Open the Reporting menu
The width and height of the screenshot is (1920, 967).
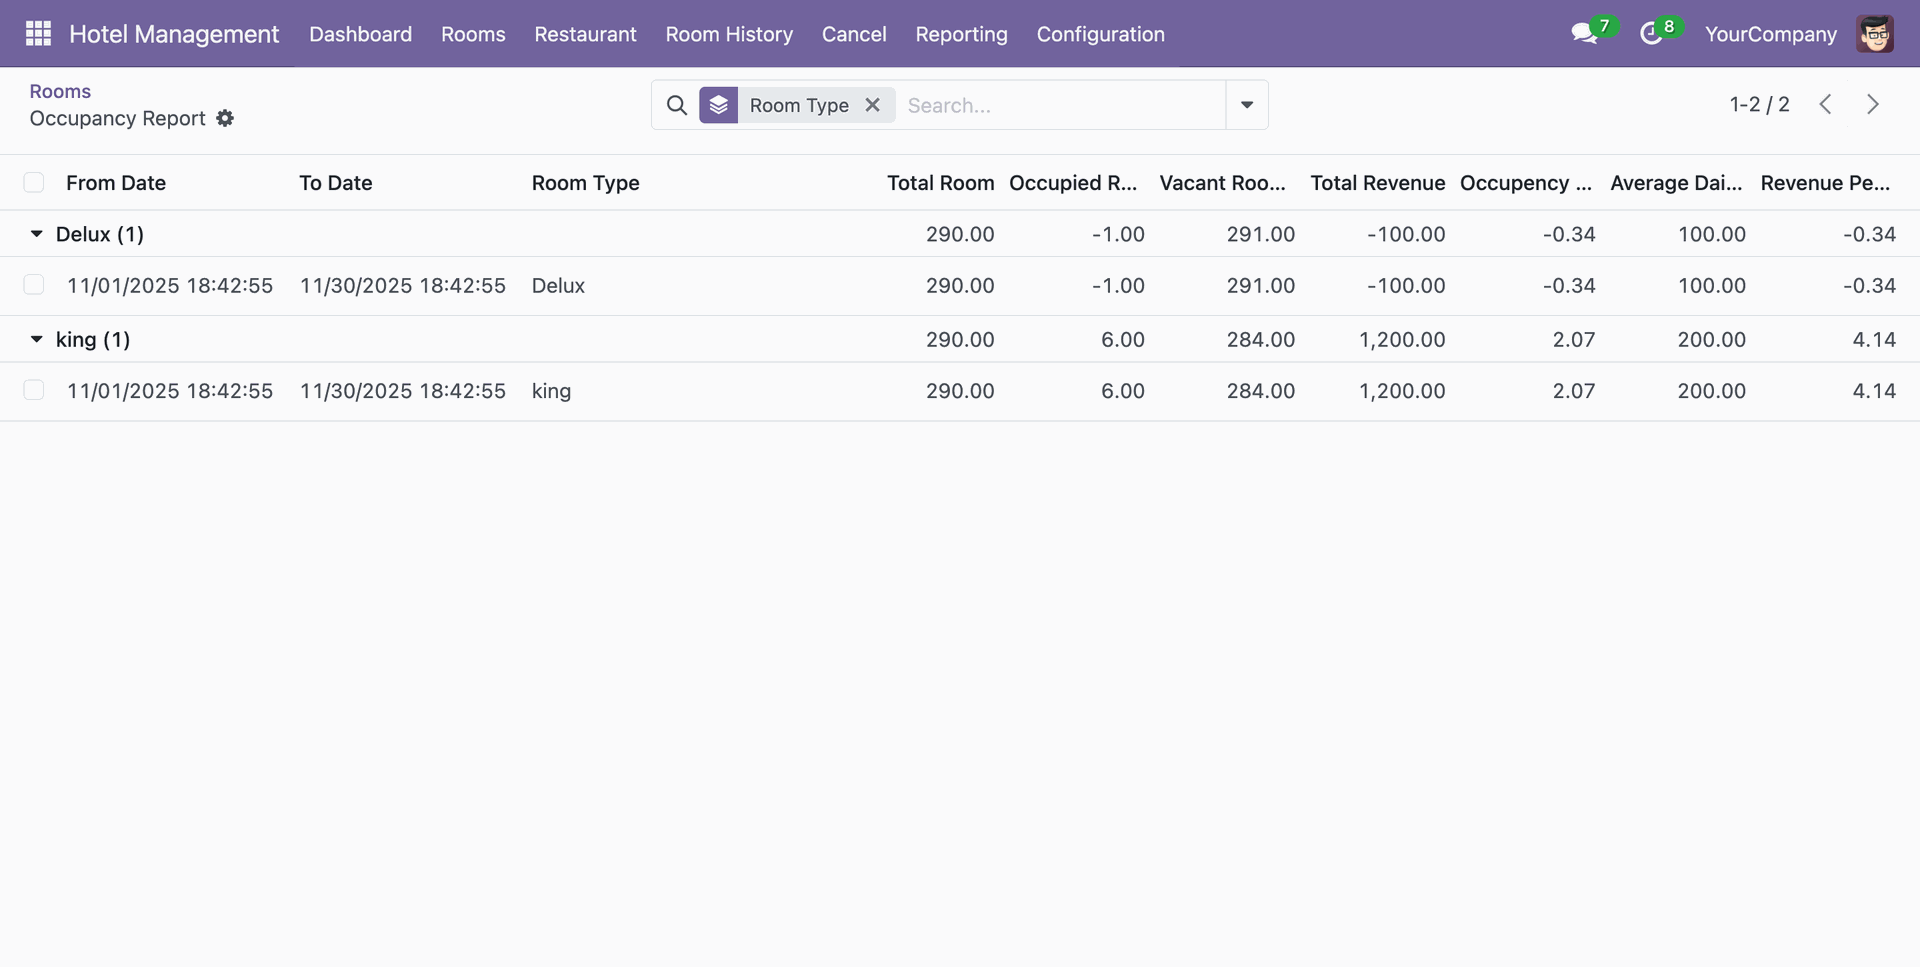[961, 34]
